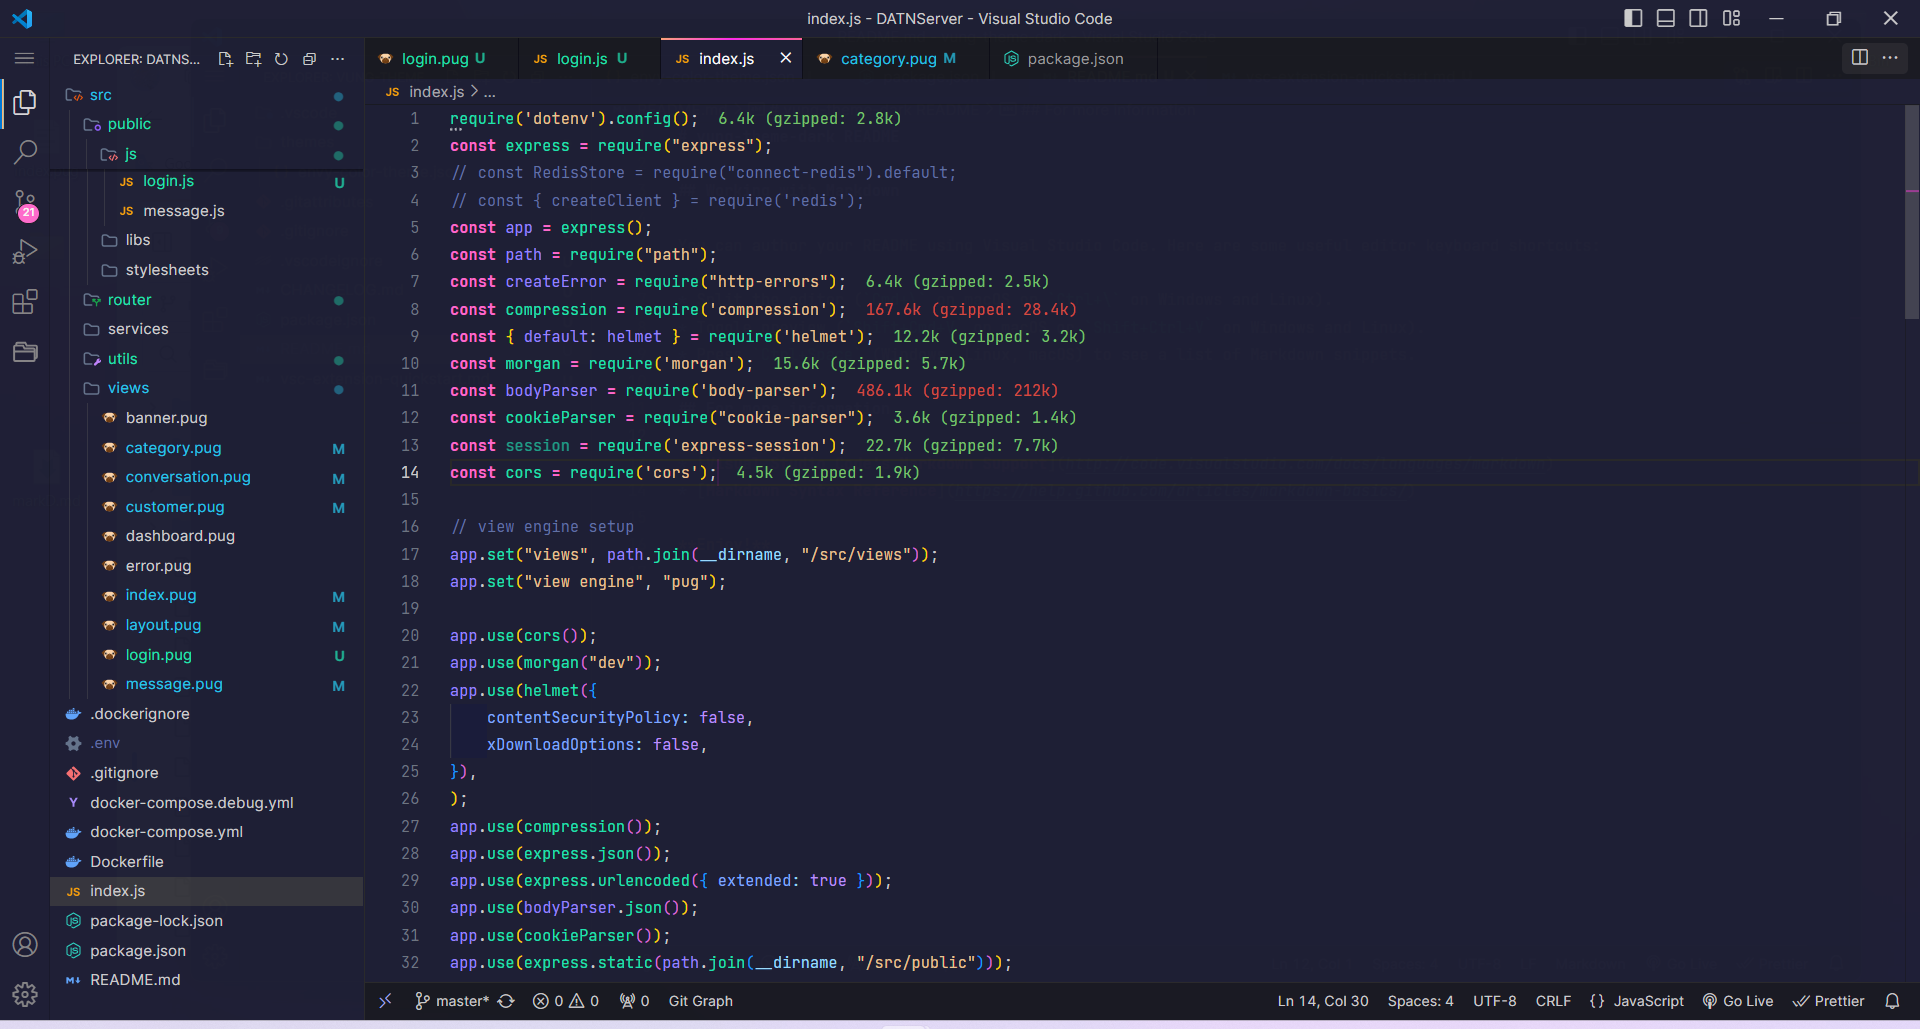The image size is (1920, 1029).
Task: Open the Customize Layout button
Action: coord(1732,18)
